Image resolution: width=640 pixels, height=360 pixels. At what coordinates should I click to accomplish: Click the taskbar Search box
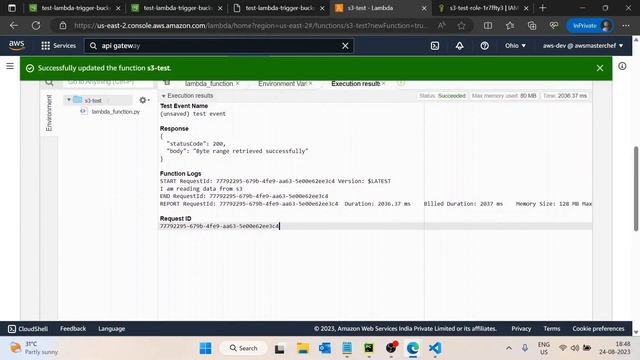click(x=244, y=348)
